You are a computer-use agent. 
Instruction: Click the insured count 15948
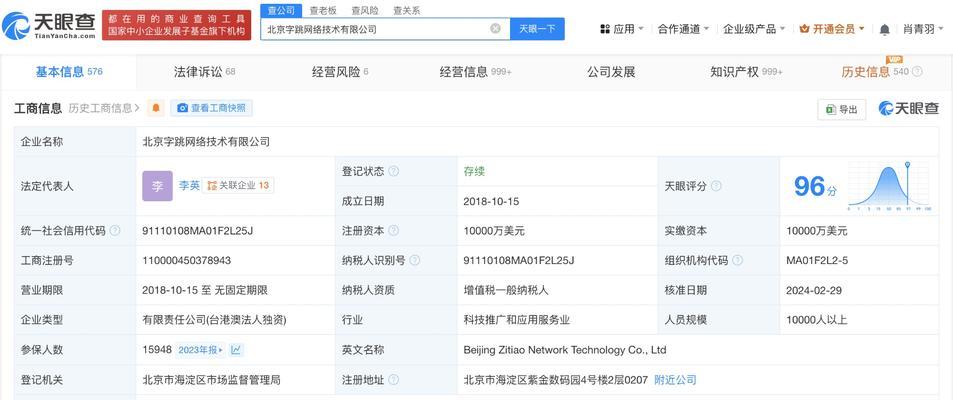157,350
